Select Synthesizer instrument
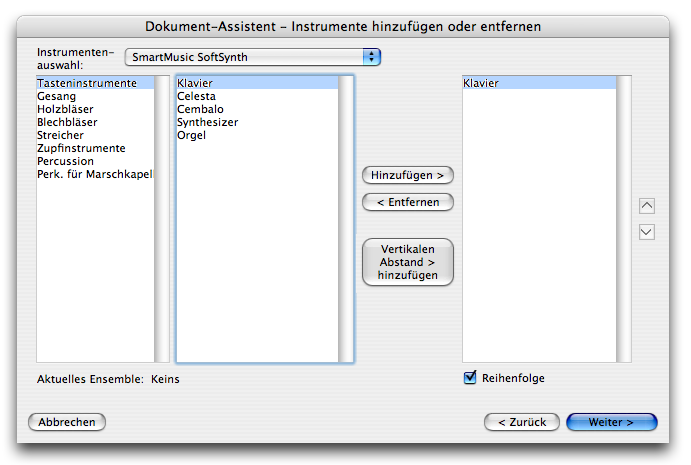Viewport: 691px width, 465px height. 208,122
